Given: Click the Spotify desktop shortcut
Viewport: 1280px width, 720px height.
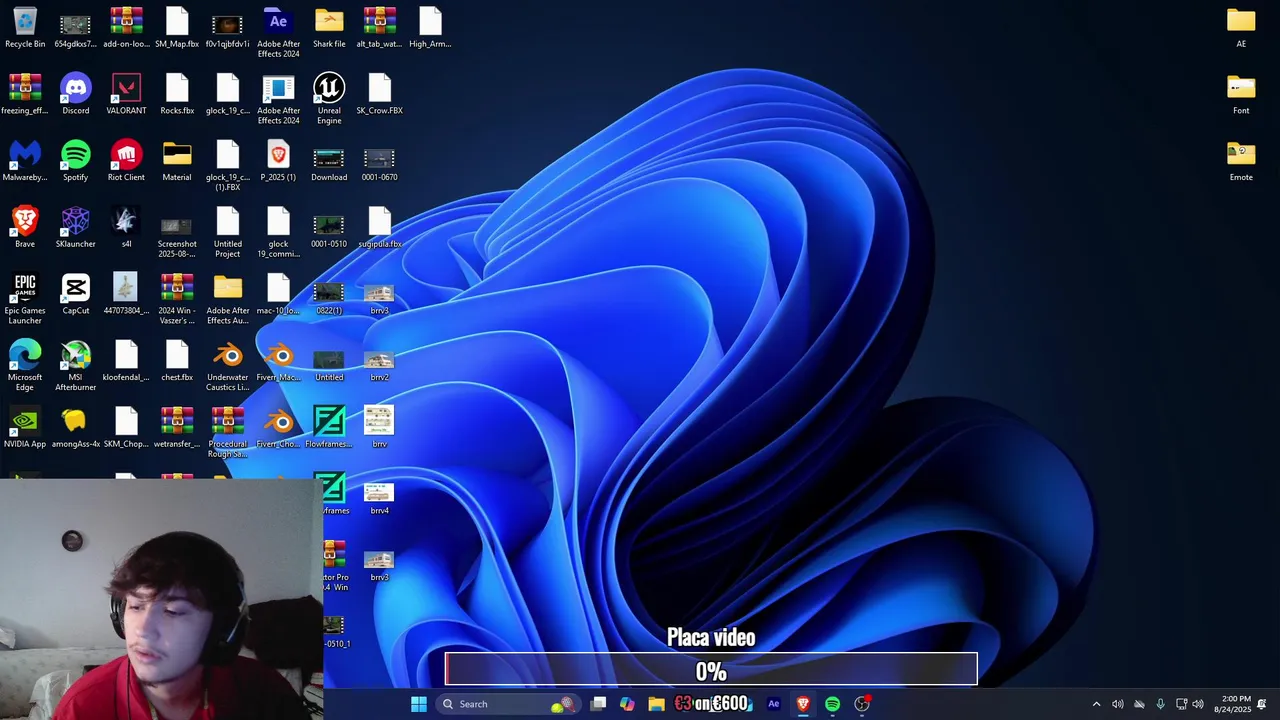Looking at the screenshot, I should 75,162.
